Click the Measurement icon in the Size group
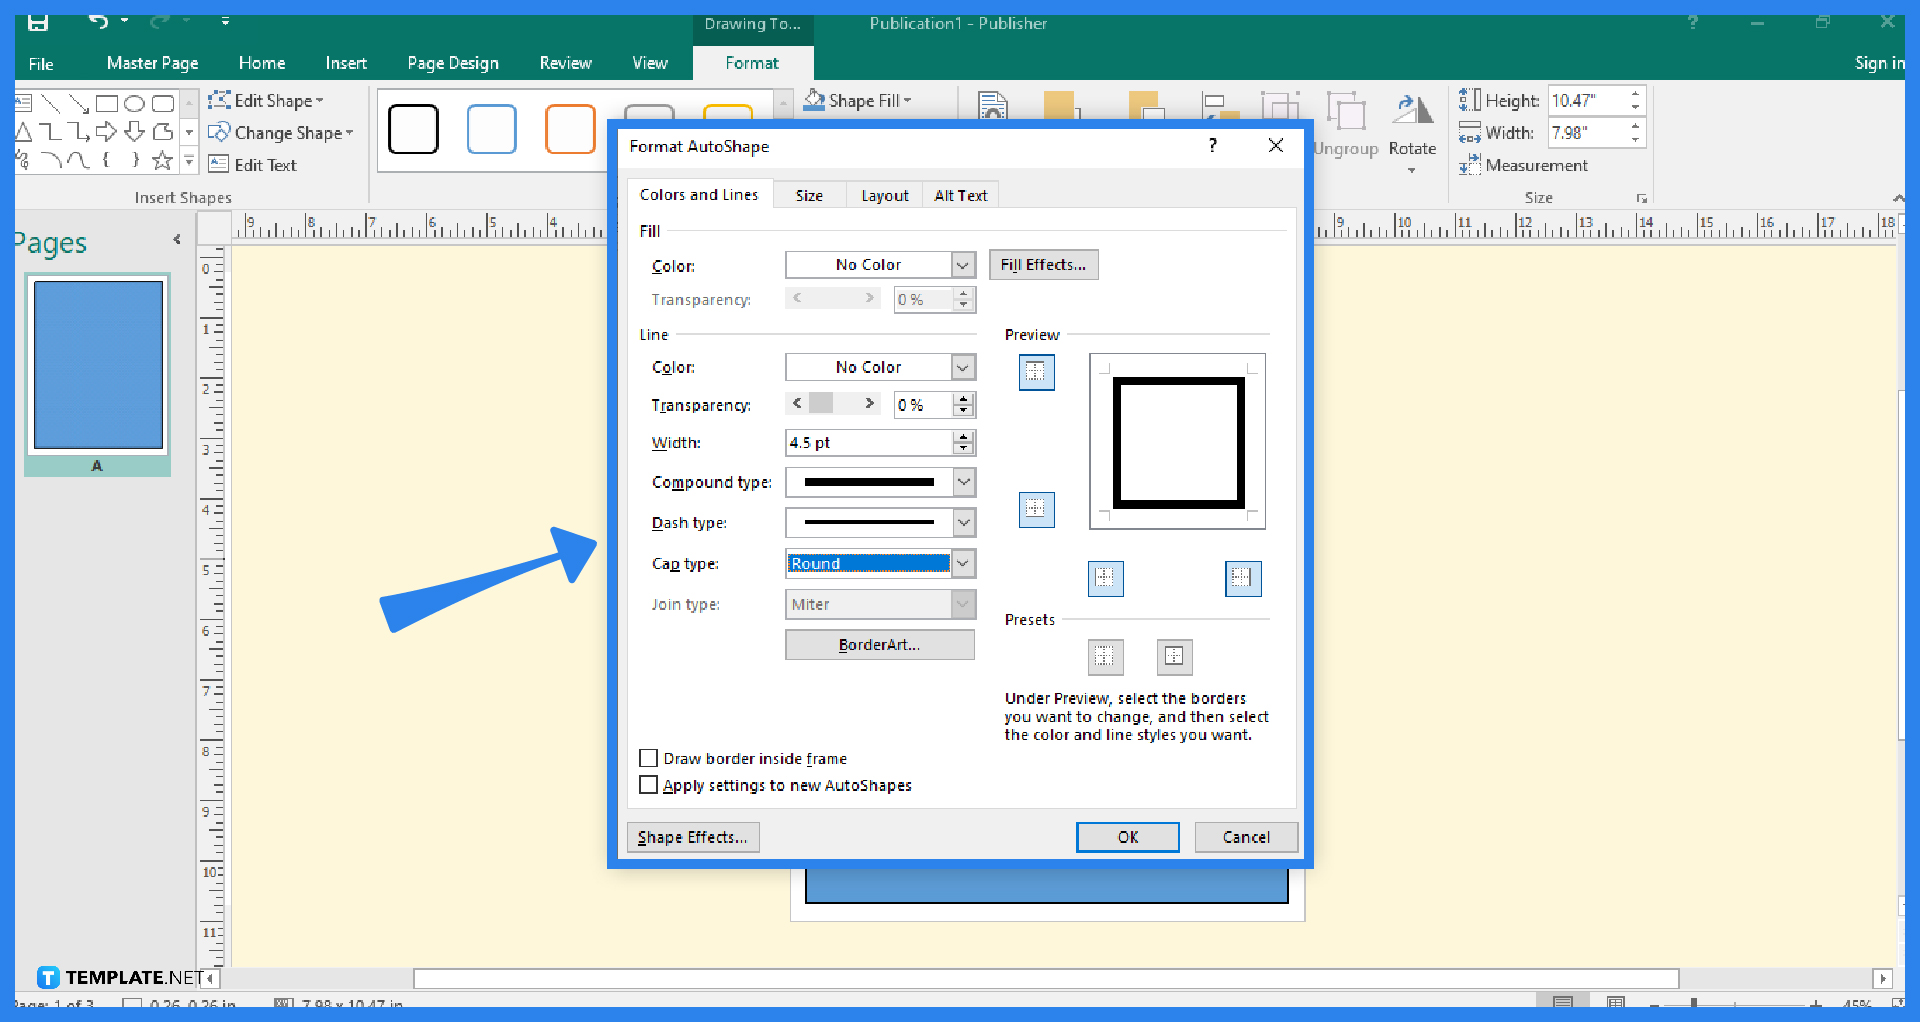1920x1022 pixels. (x=1470, y=165)
